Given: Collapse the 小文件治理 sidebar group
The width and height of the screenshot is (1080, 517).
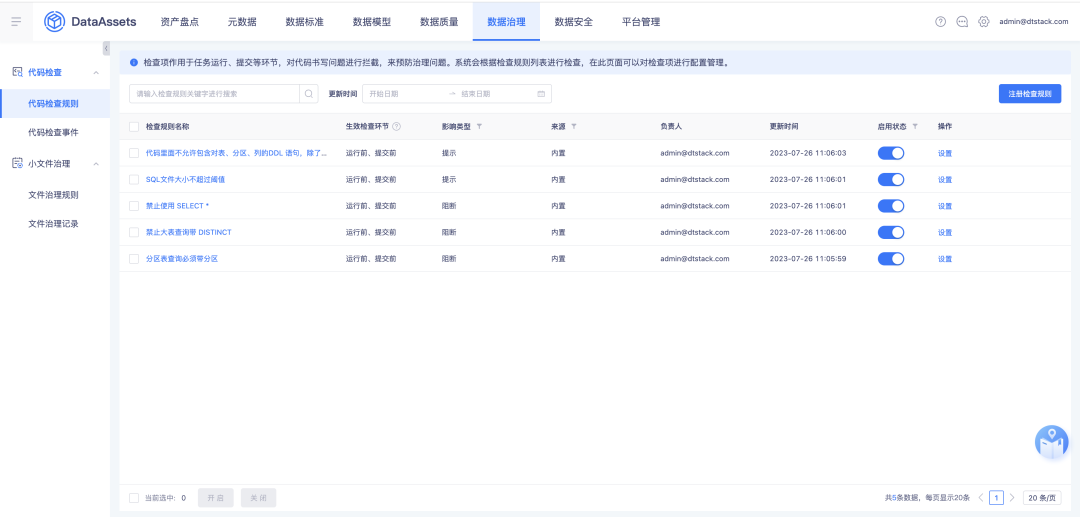Looking at the screenshot, I should point(95,164).
